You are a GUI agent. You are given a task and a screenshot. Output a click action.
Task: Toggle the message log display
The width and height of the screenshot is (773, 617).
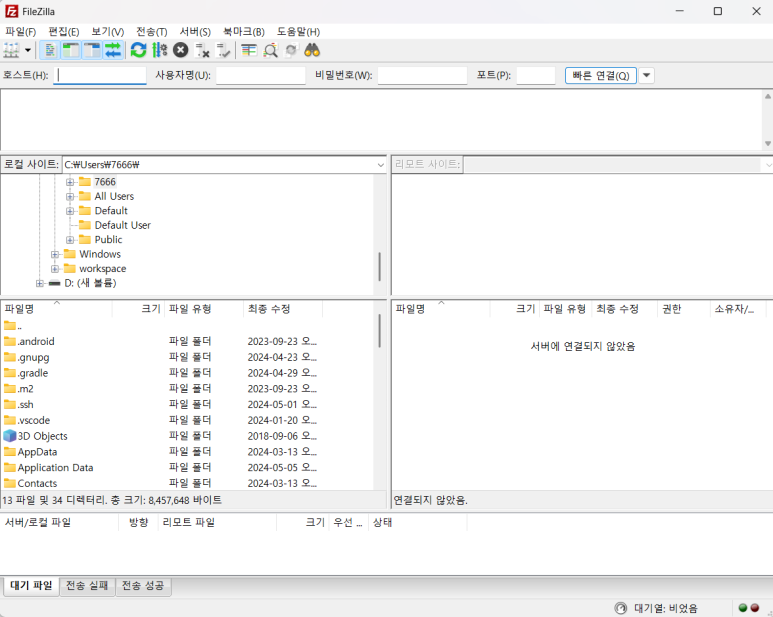[x=50, y=50]
